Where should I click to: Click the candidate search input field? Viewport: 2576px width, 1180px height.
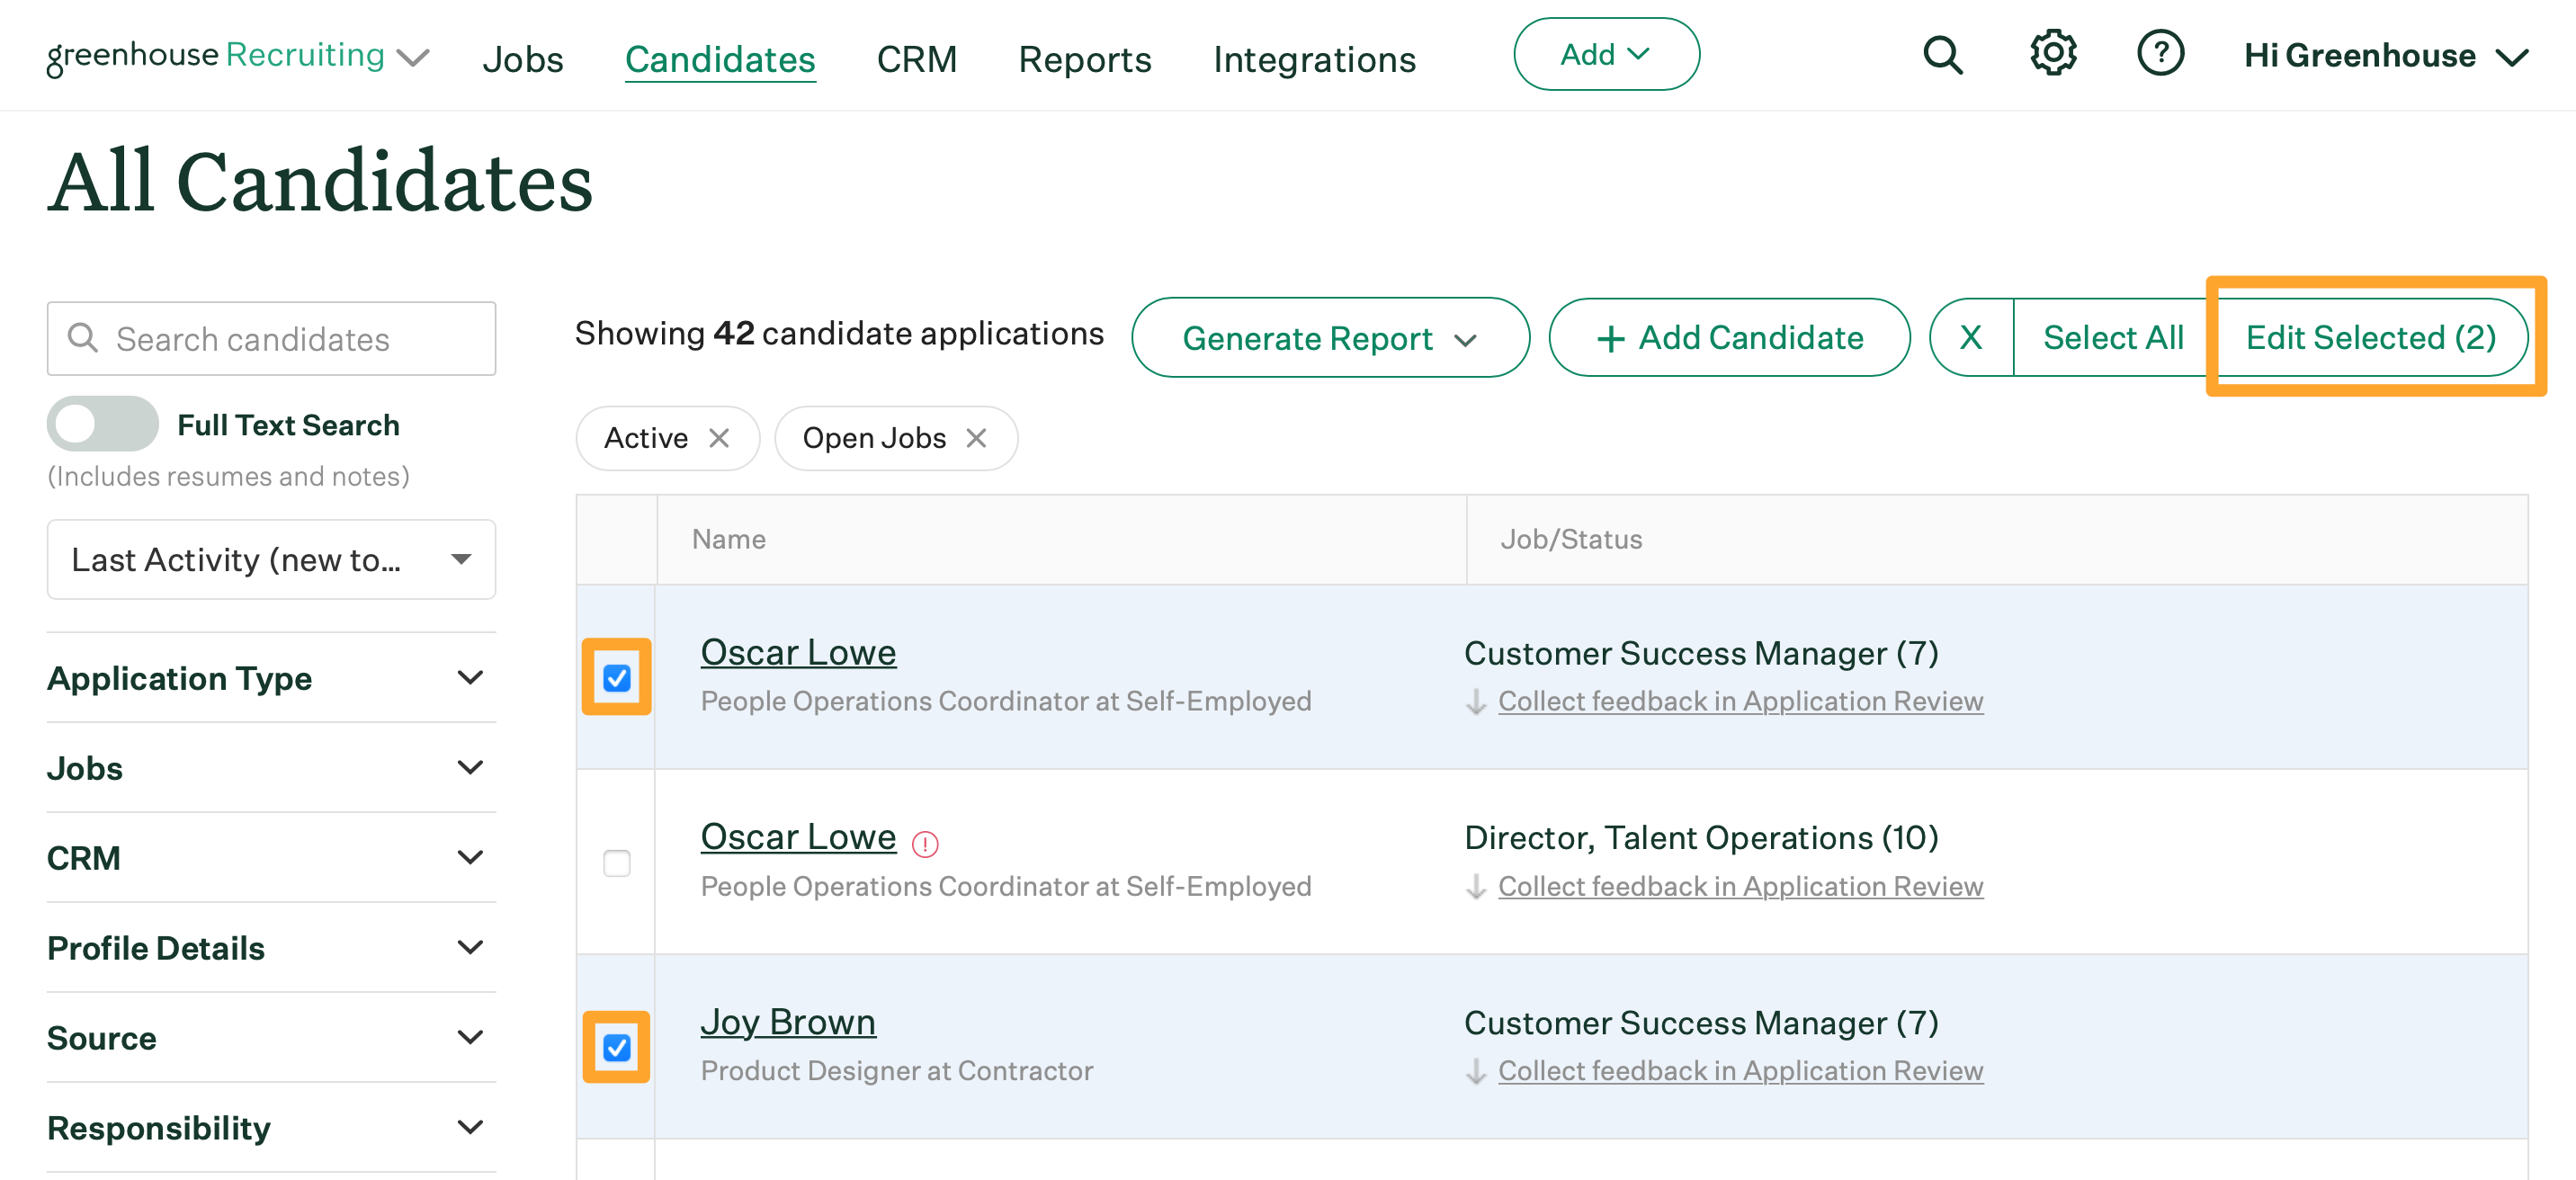click(271, 338)
